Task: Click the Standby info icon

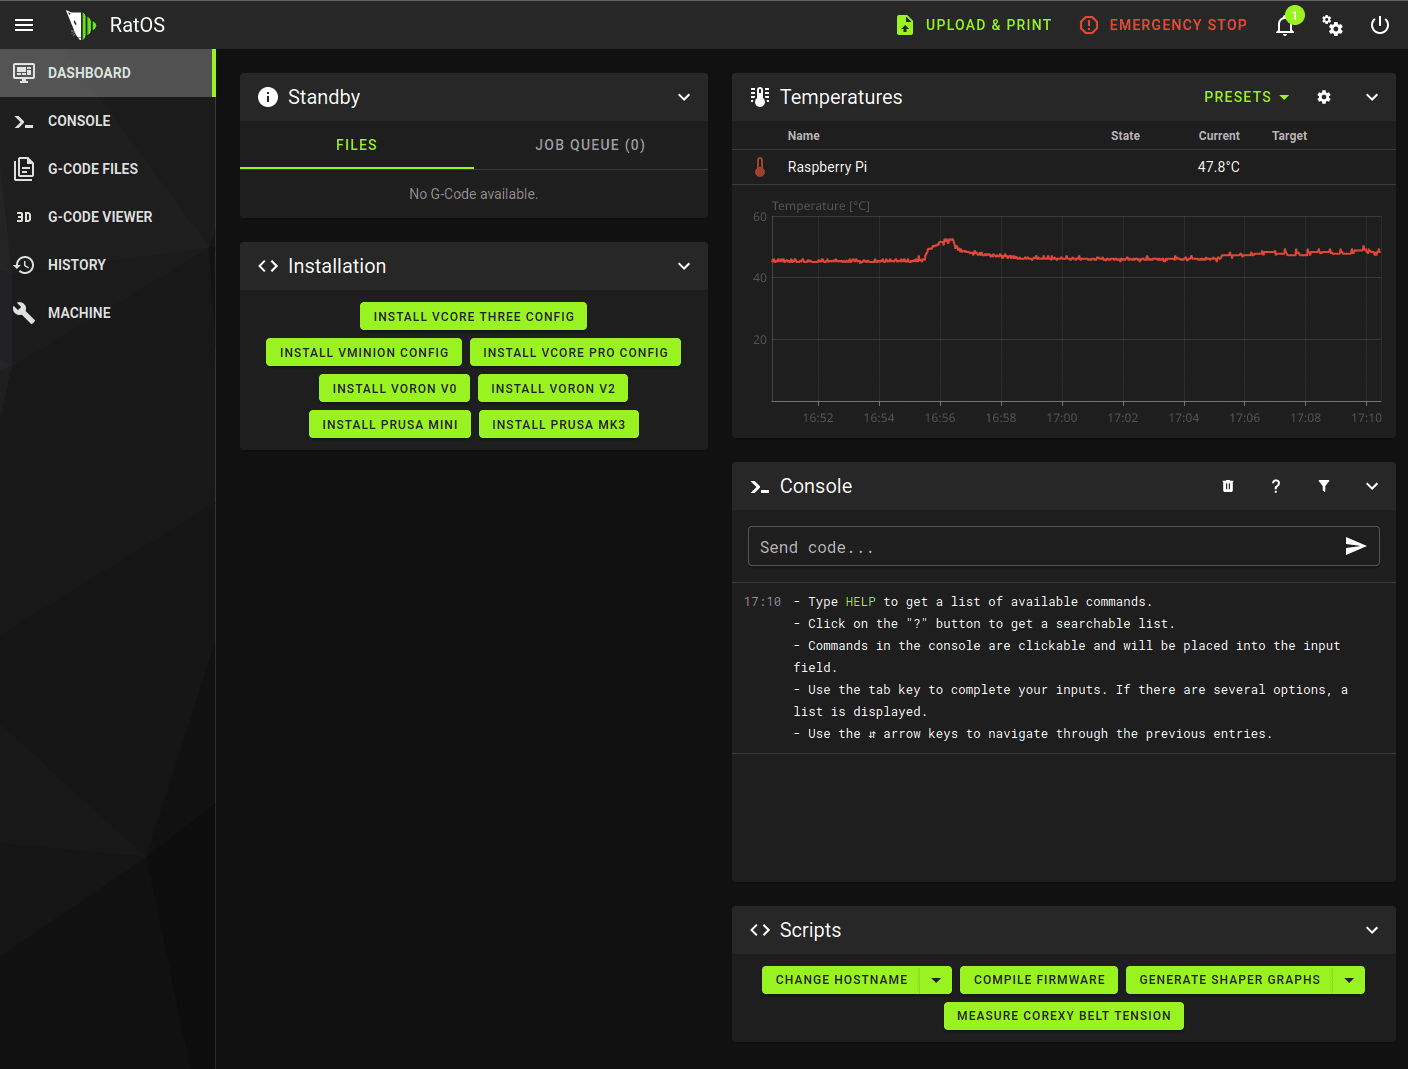Action: click(x=268, y=97)
